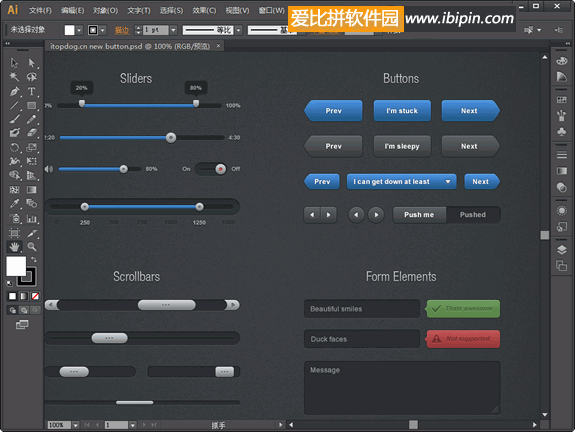The image size is (575, 432).
Task: Open the 文字(T) menu
Action: [x=139, y=10]
